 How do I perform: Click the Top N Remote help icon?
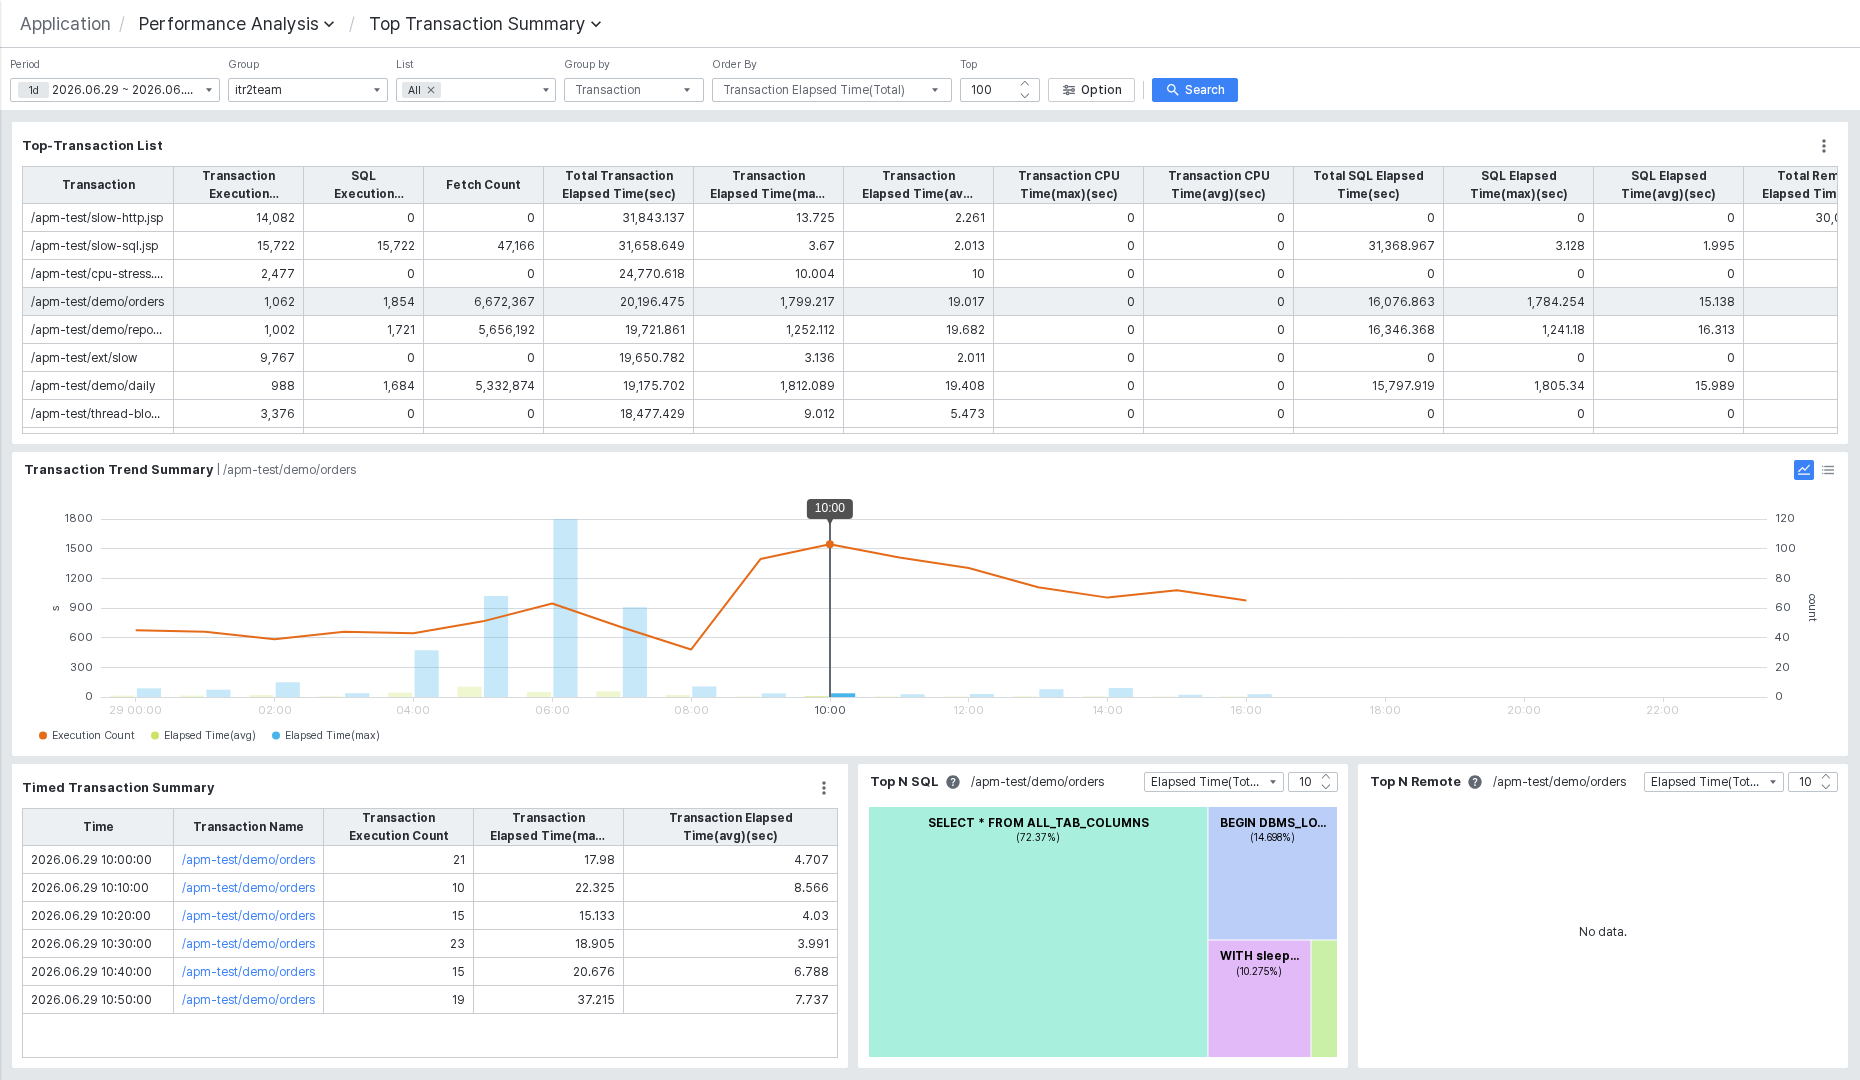click(x=1475, y=782)
